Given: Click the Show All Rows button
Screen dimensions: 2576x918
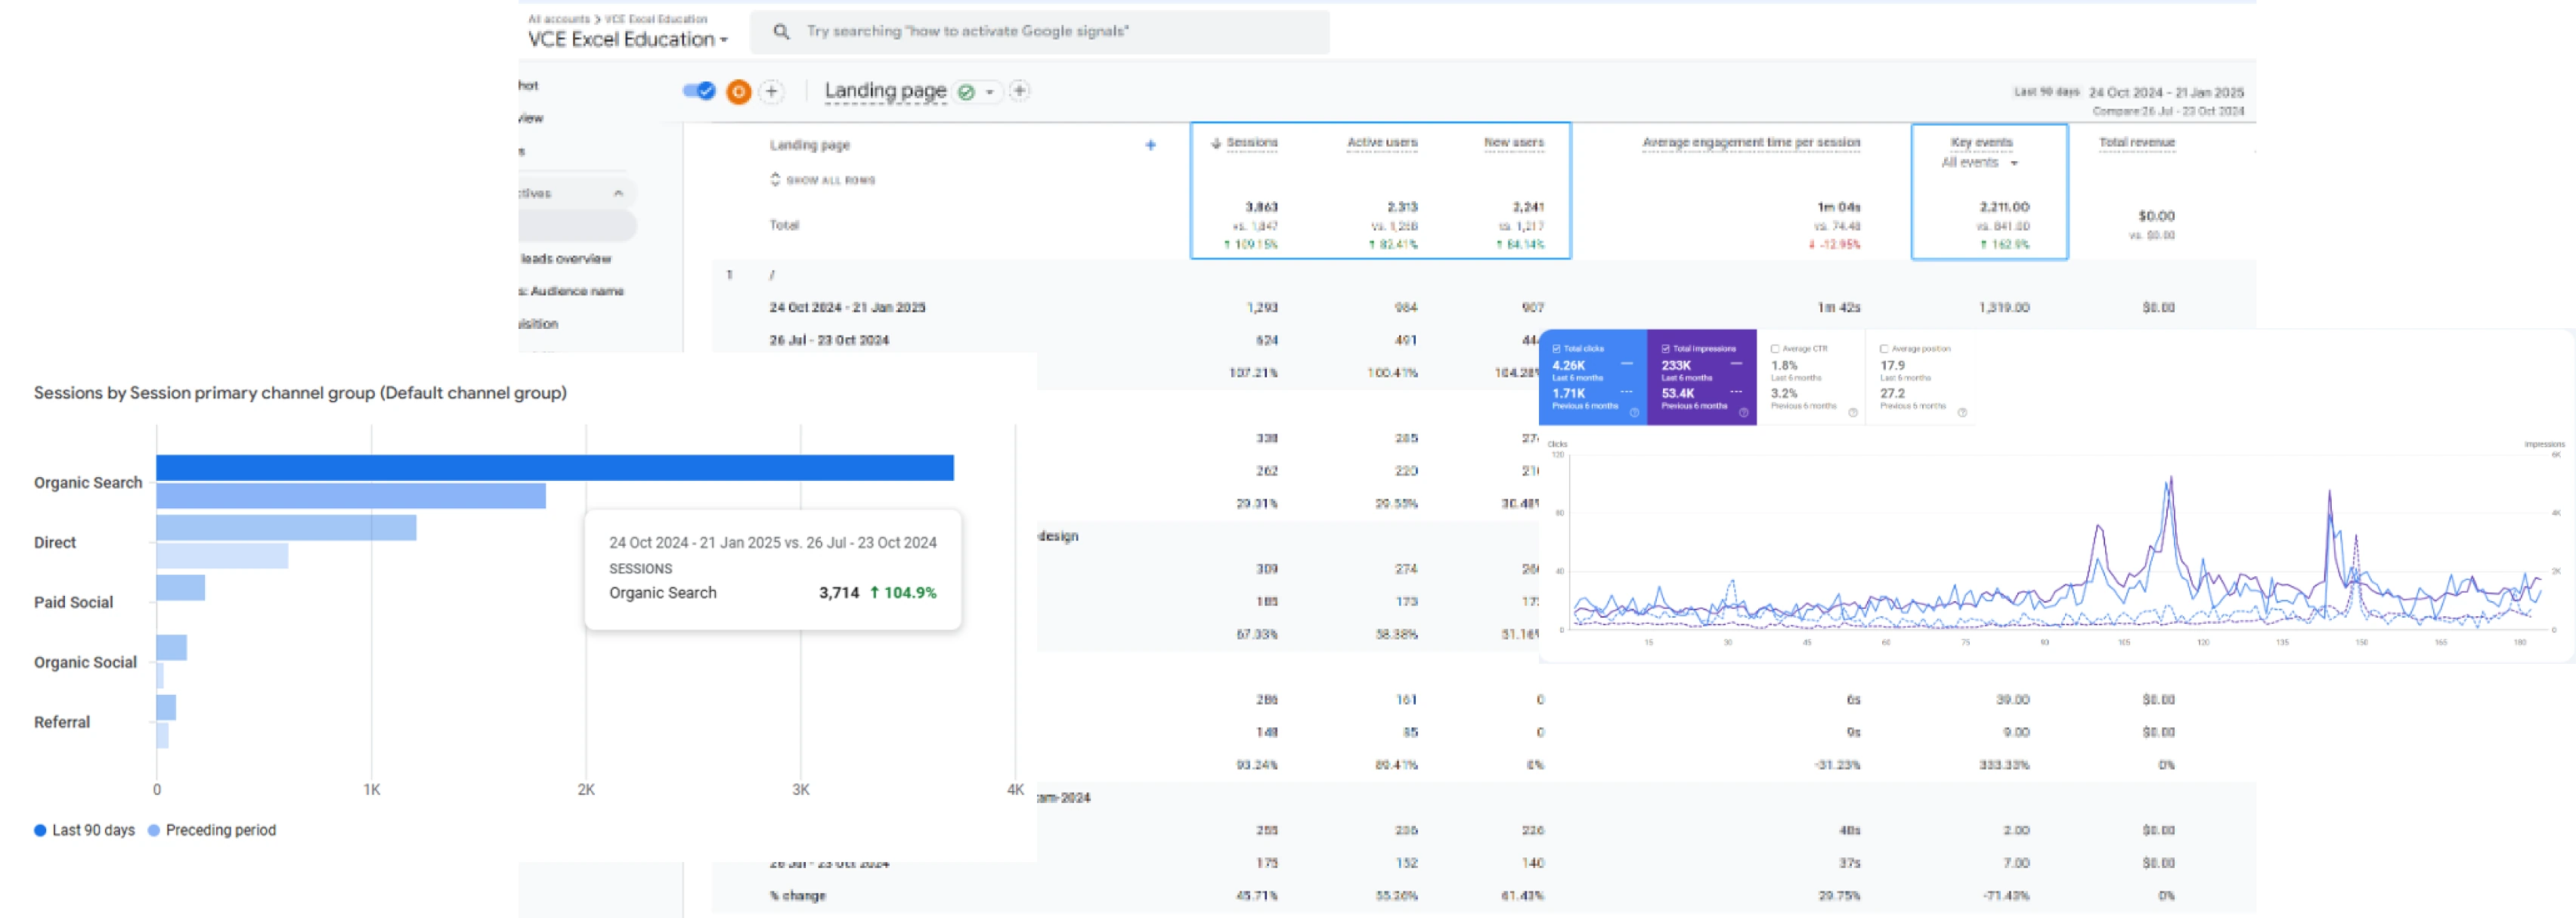Looking at the screenshot, I should click(822, 180).
